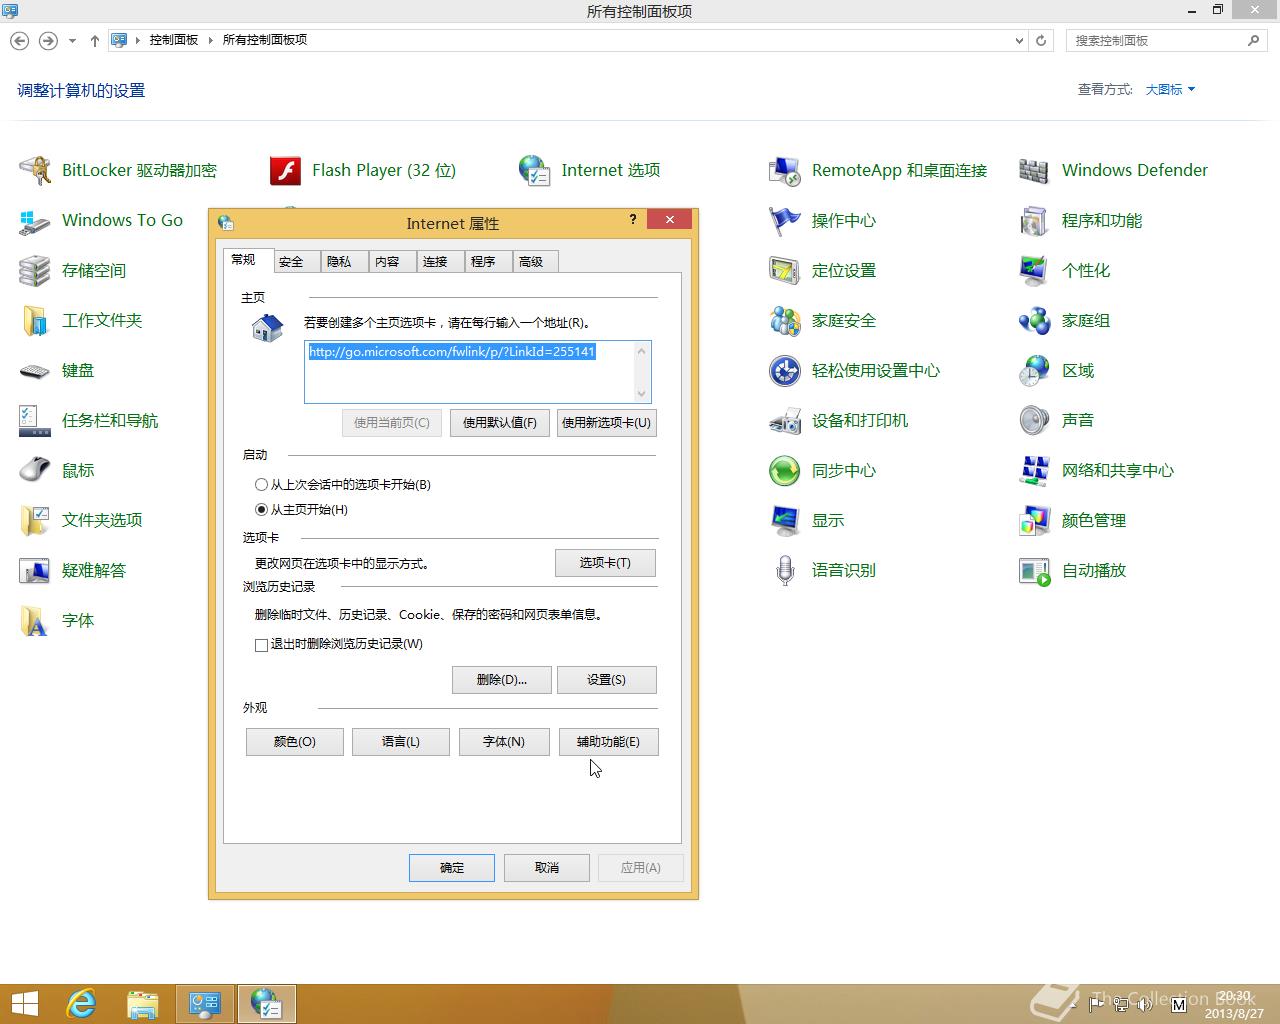
Task: Open 文件夹选项 icon
Action: (x=35, y=521)
